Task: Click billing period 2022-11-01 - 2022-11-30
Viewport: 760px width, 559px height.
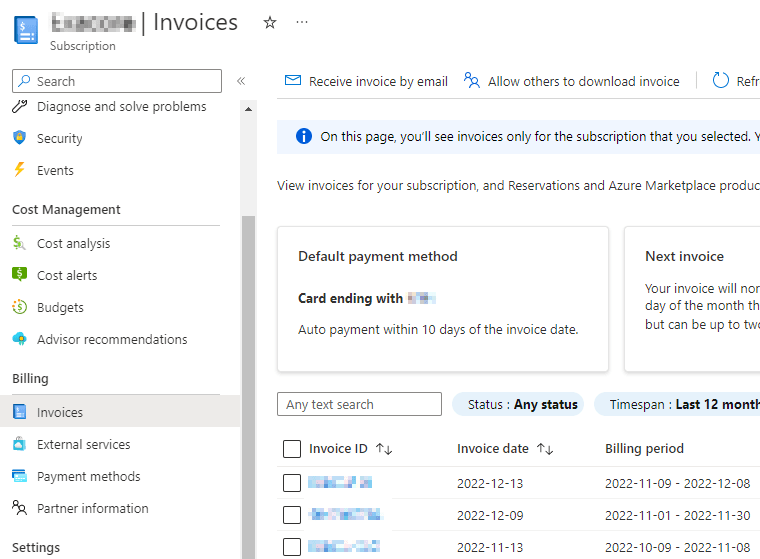Action: pos(678,515)
